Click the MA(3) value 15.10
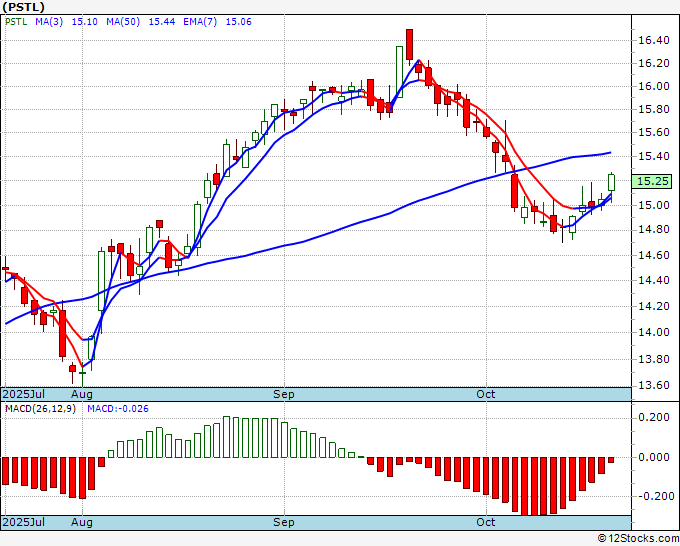 pyautogui.click(x=85, y=22)
